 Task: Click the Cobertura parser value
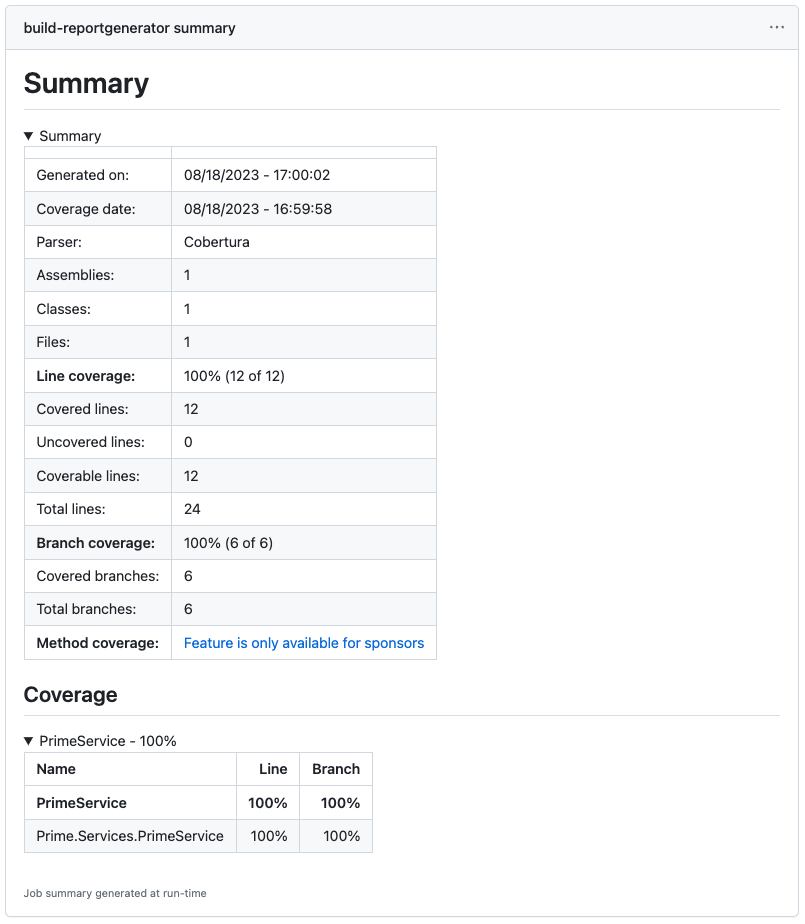217,242
